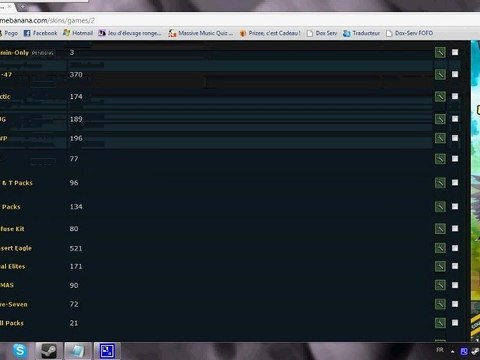
Task: Click the green tool icon in the 77 count row
Action: [x=440, y=159]
